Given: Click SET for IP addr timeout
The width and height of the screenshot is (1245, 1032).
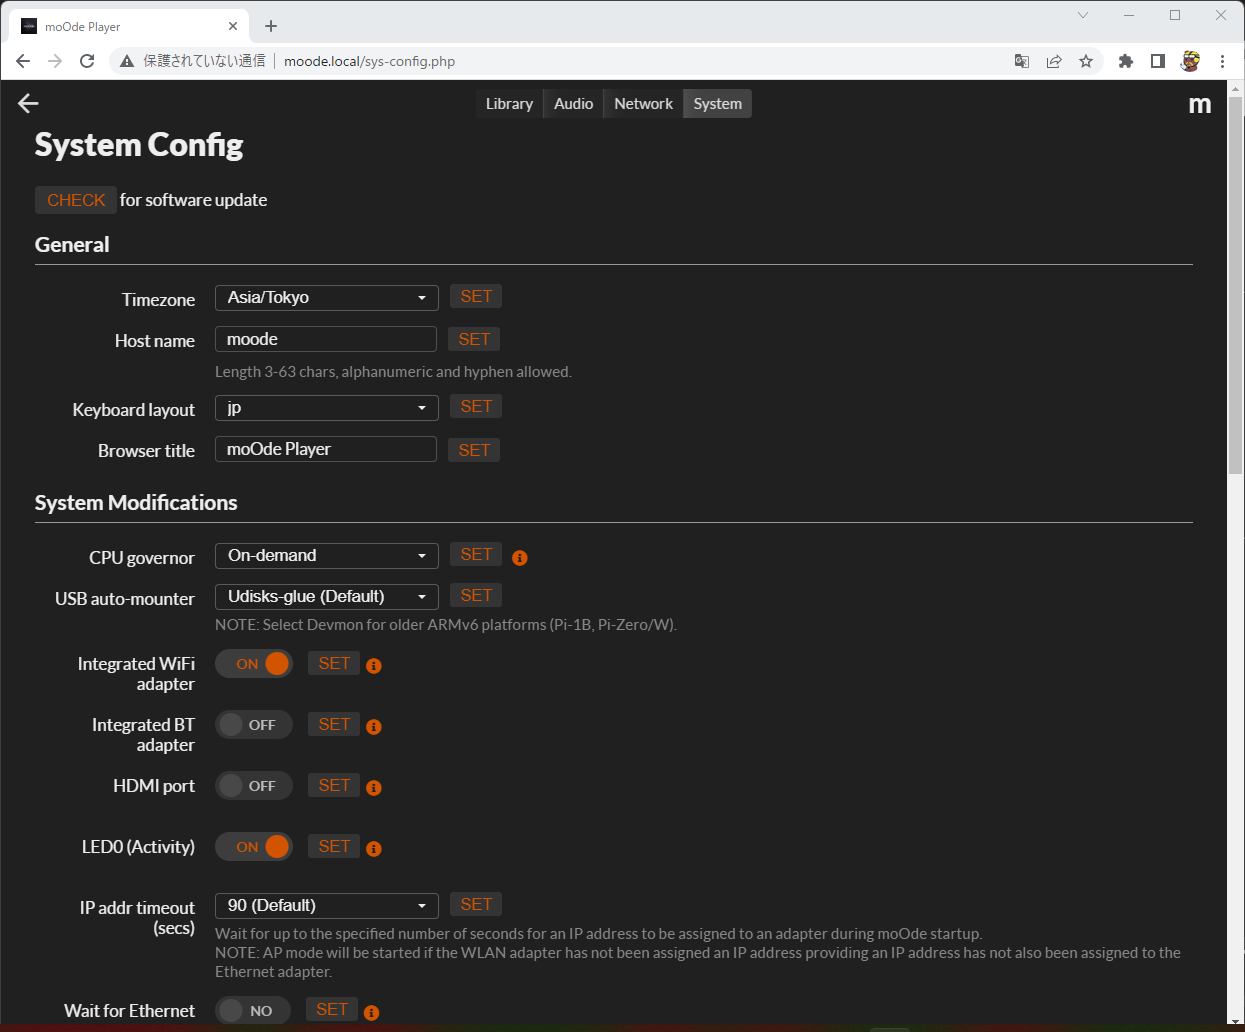Looking at the screenshot, I should 476,905.
